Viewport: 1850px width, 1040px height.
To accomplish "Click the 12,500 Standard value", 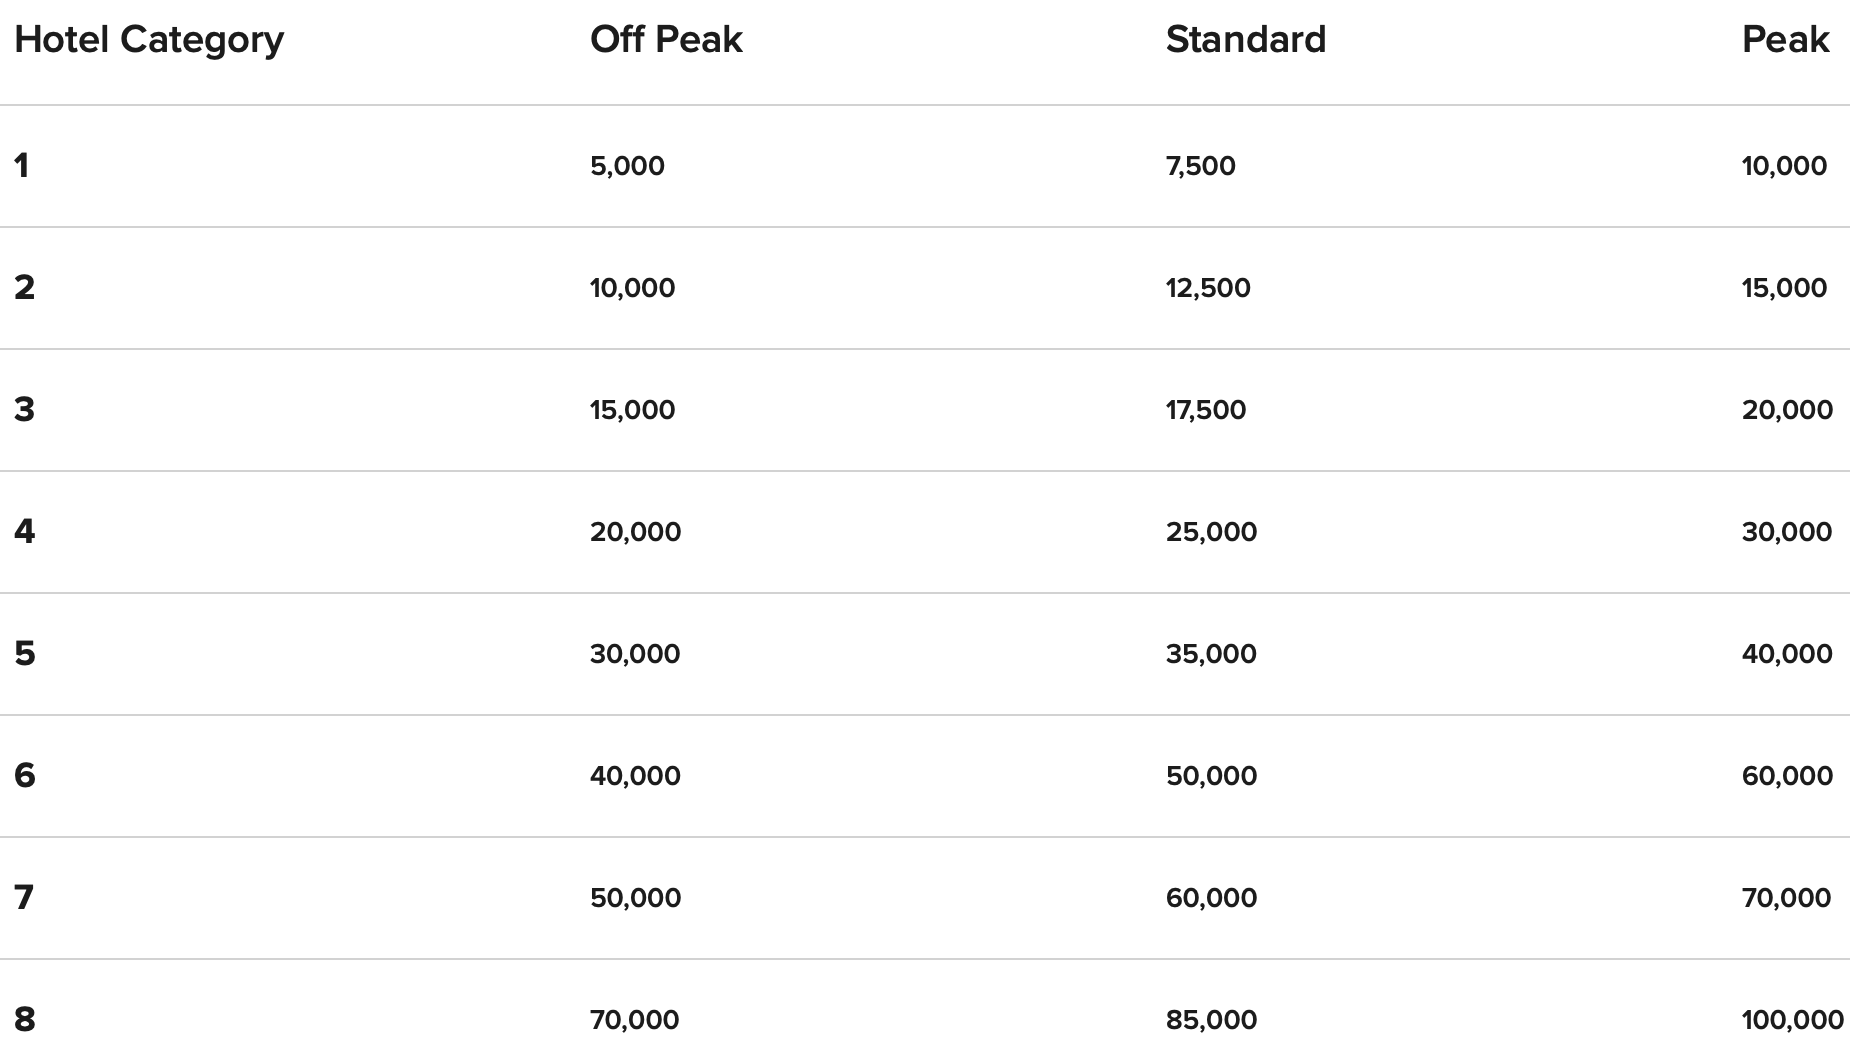I will click(1207, 288).
